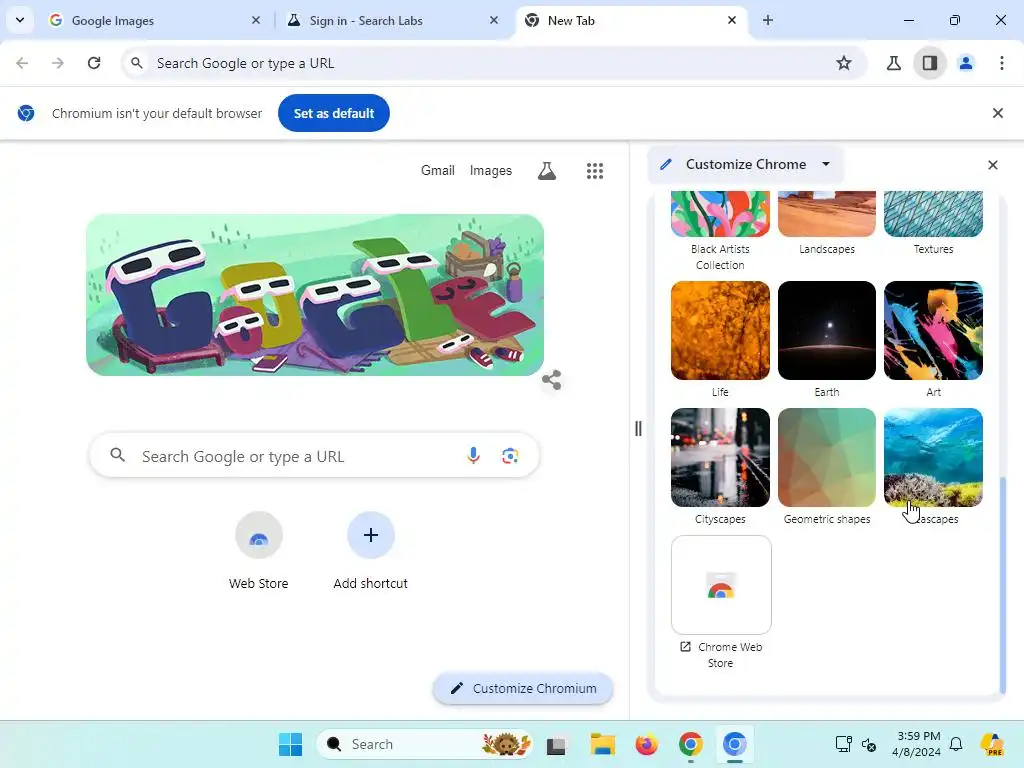Open the tab search dropdown arrow
The height and width of the screenshot is (768, 1024).
[x=20, y=20]
